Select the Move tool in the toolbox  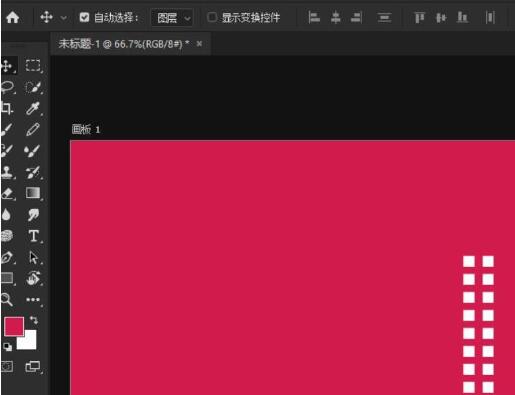tap(7, 66)
